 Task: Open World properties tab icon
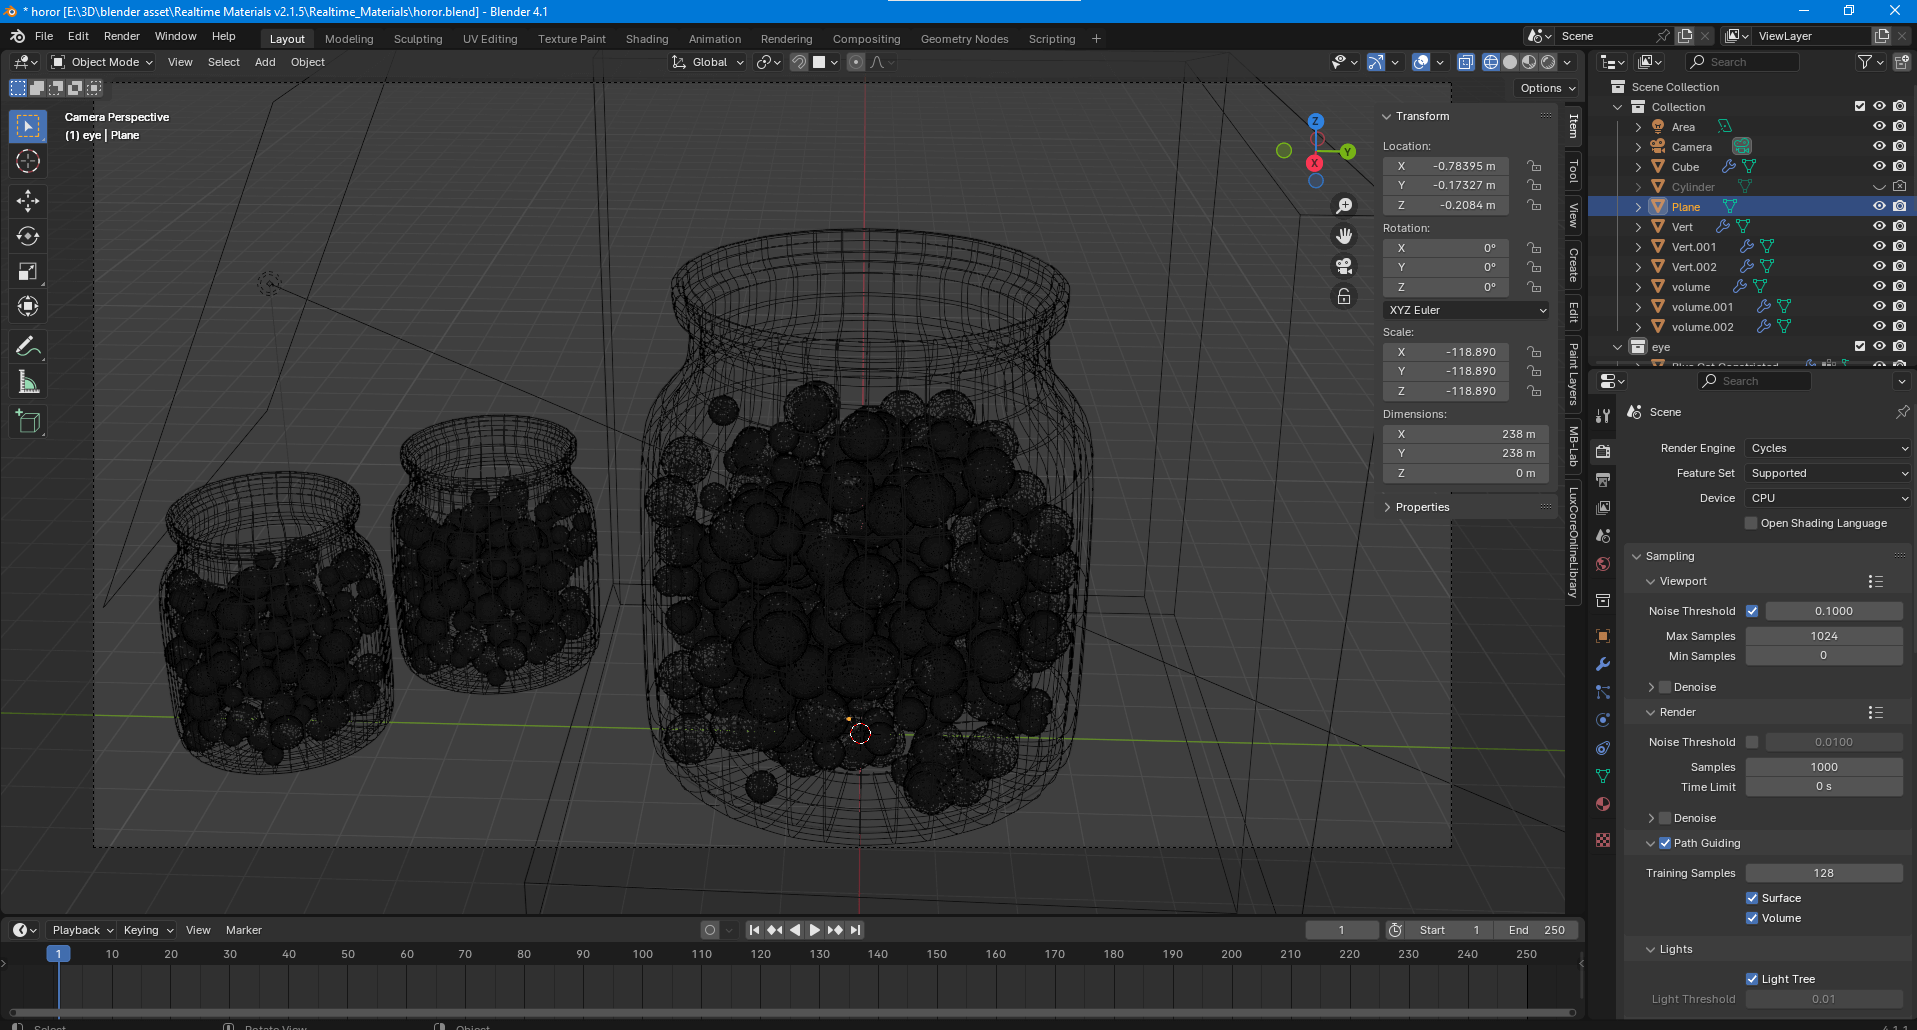tap(1603, 564)
